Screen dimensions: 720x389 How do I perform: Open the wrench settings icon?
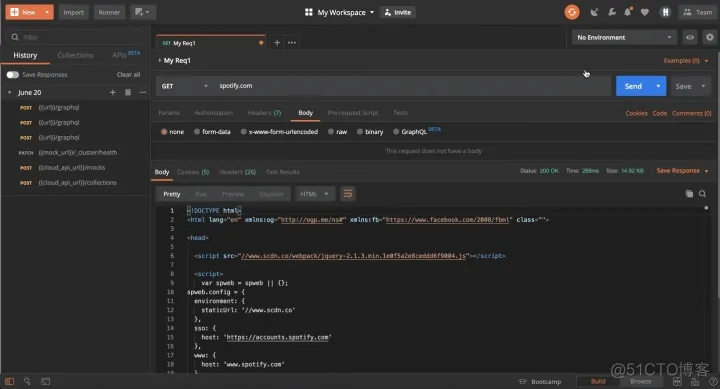(x=612, y=12)
